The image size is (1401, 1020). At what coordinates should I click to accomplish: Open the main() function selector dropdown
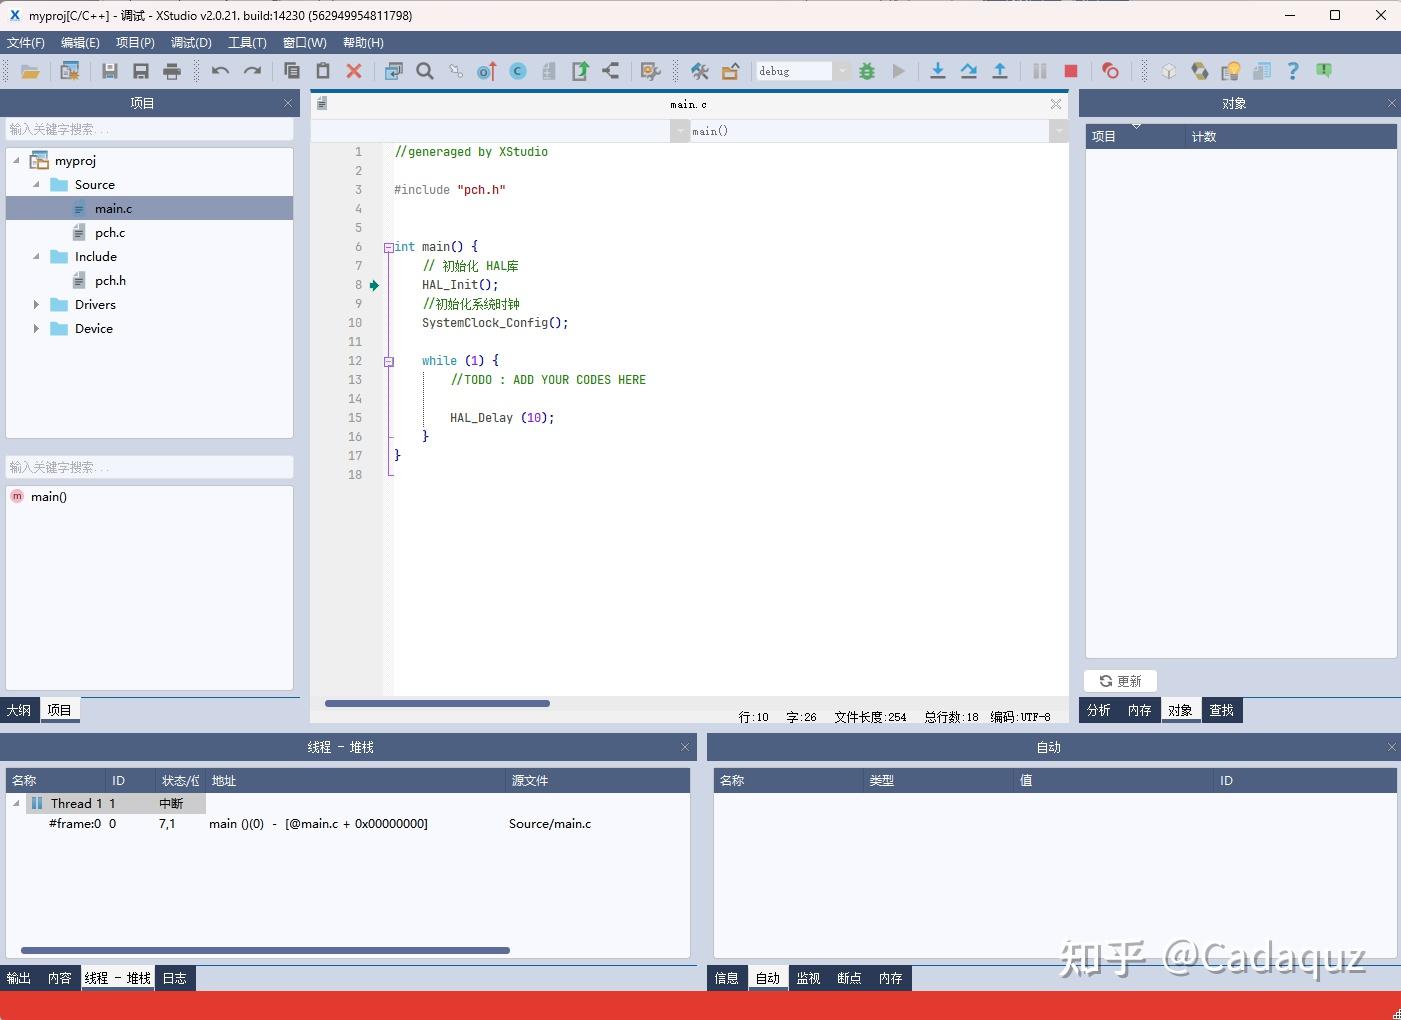tap(1059, 131)
